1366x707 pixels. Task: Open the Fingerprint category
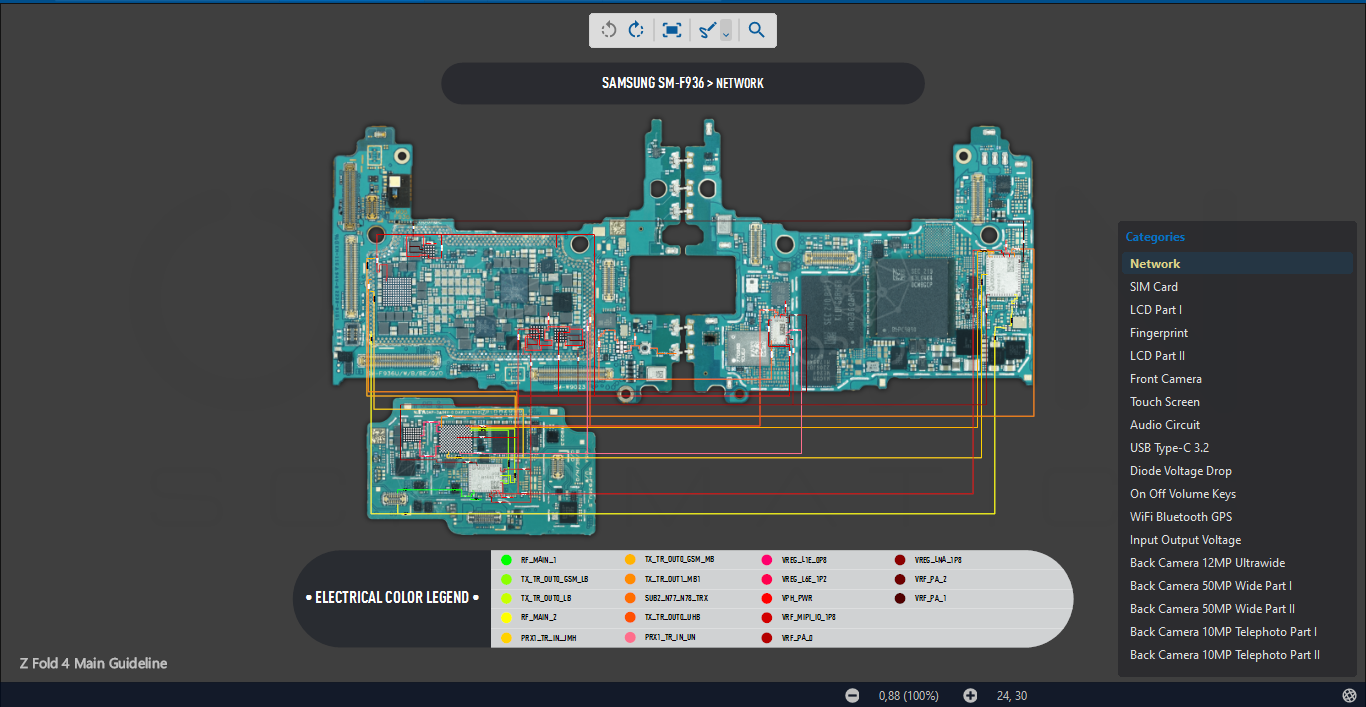click(x=1237, y=333)
